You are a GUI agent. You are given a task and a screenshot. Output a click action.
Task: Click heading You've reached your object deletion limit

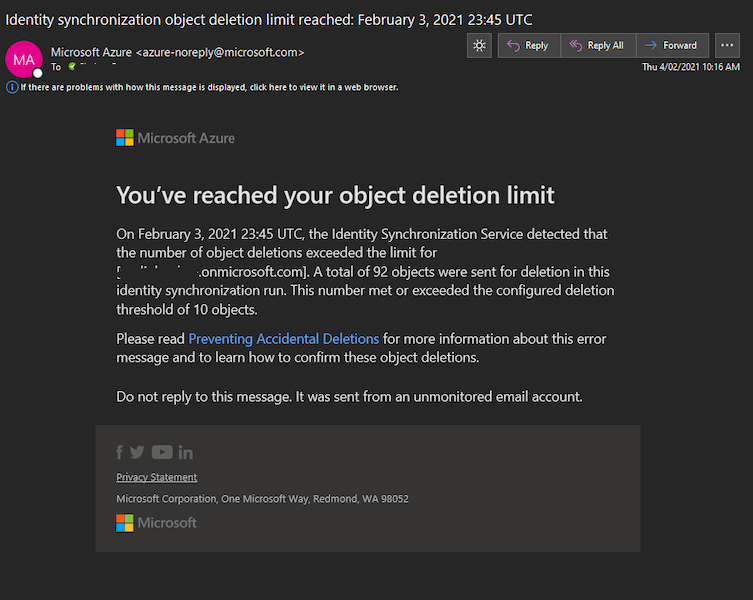(335, 196)
